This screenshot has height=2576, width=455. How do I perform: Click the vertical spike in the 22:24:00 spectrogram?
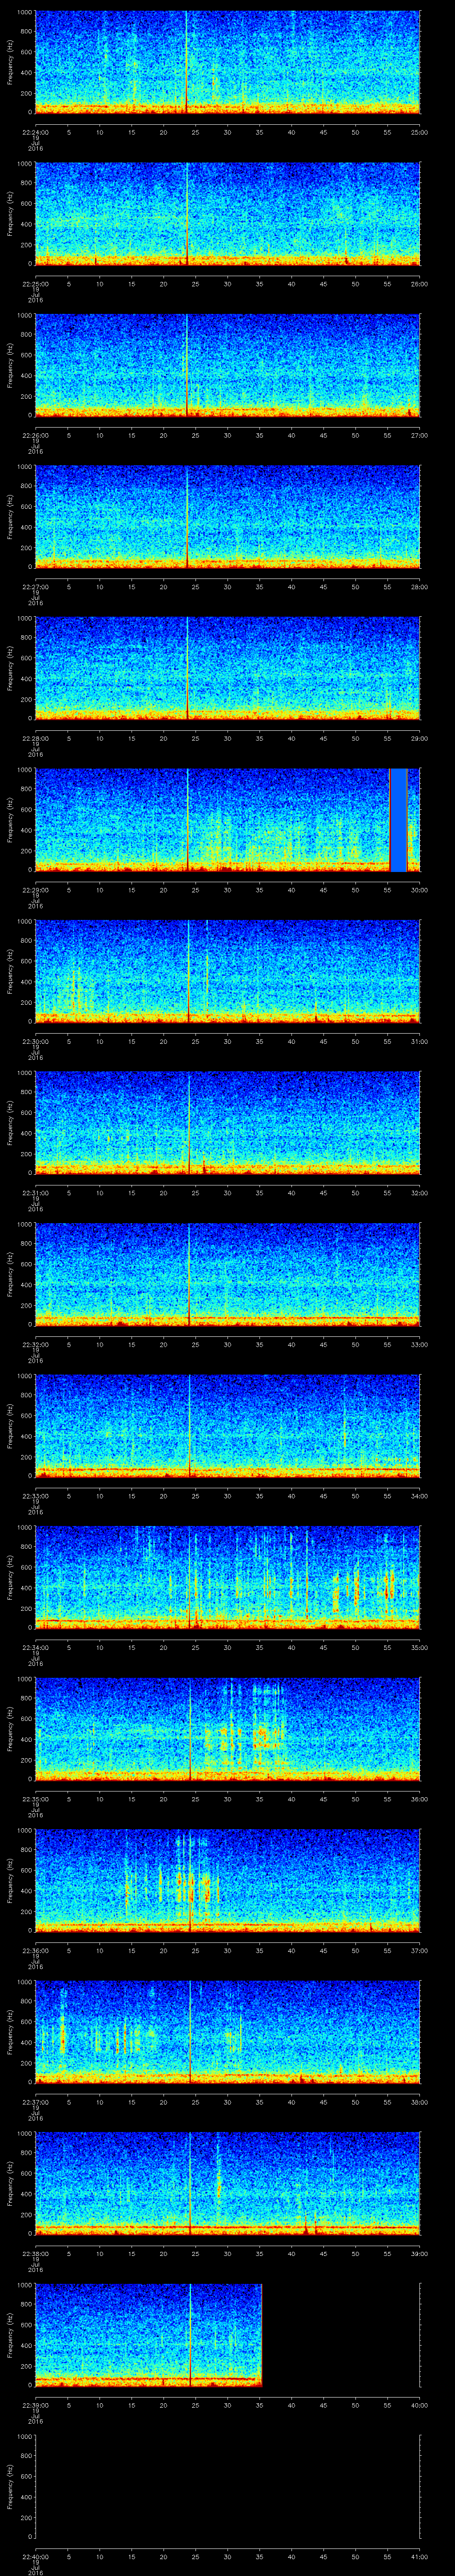click(186, 60)
